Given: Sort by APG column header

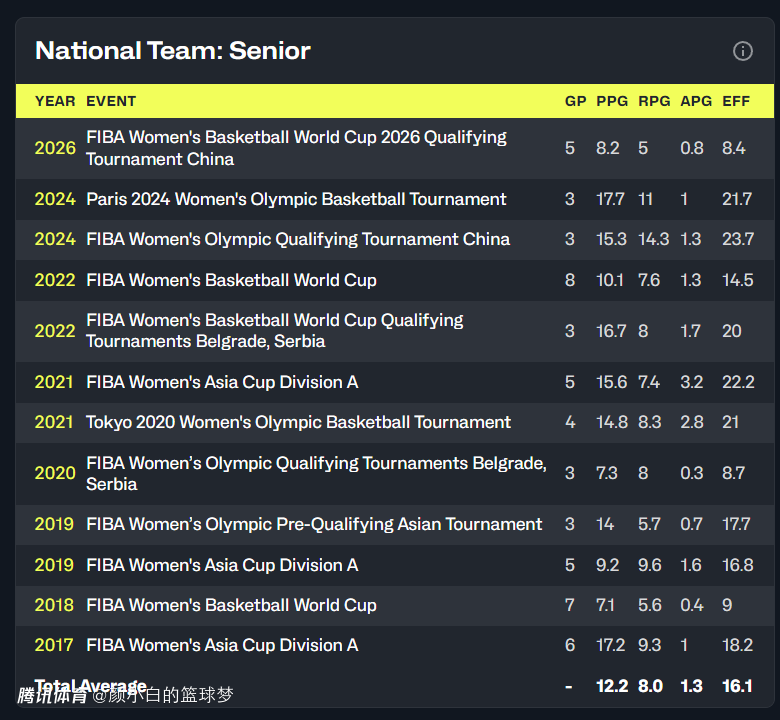Looking at the screenshot, I should click(696, 101).
